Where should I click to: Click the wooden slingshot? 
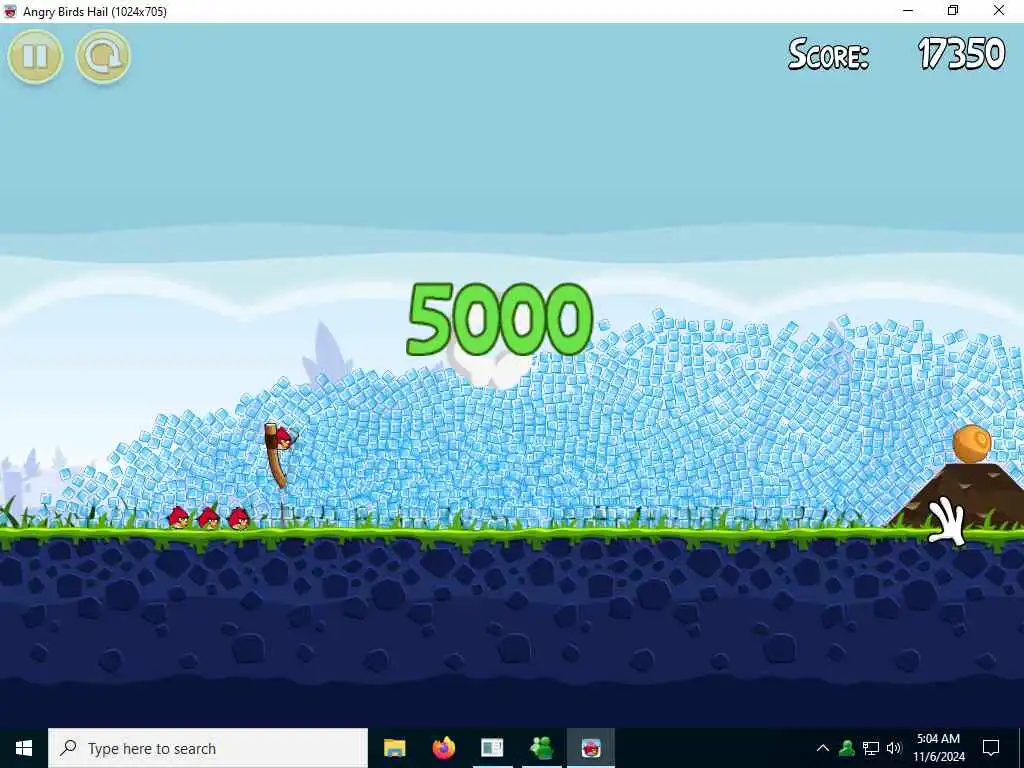(276, 456)
